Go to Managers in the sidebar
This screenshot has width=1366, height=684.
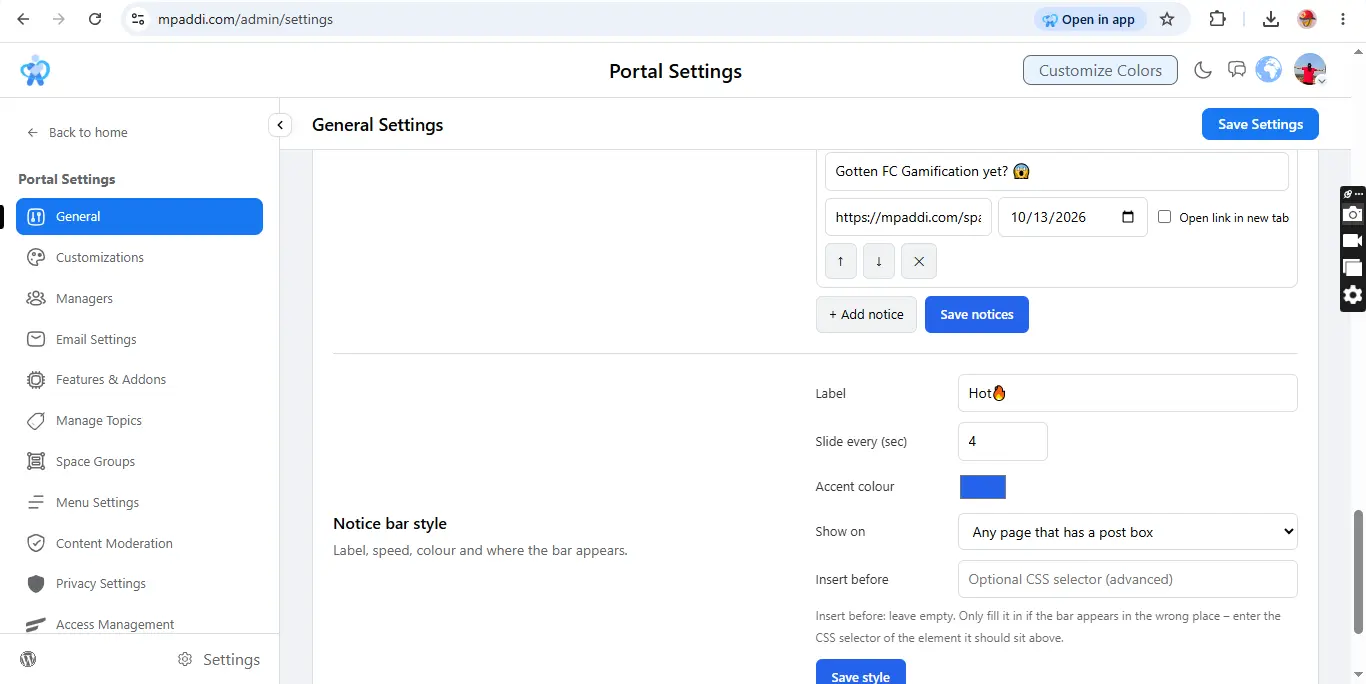pyautogui.click(x=139, y=298)
